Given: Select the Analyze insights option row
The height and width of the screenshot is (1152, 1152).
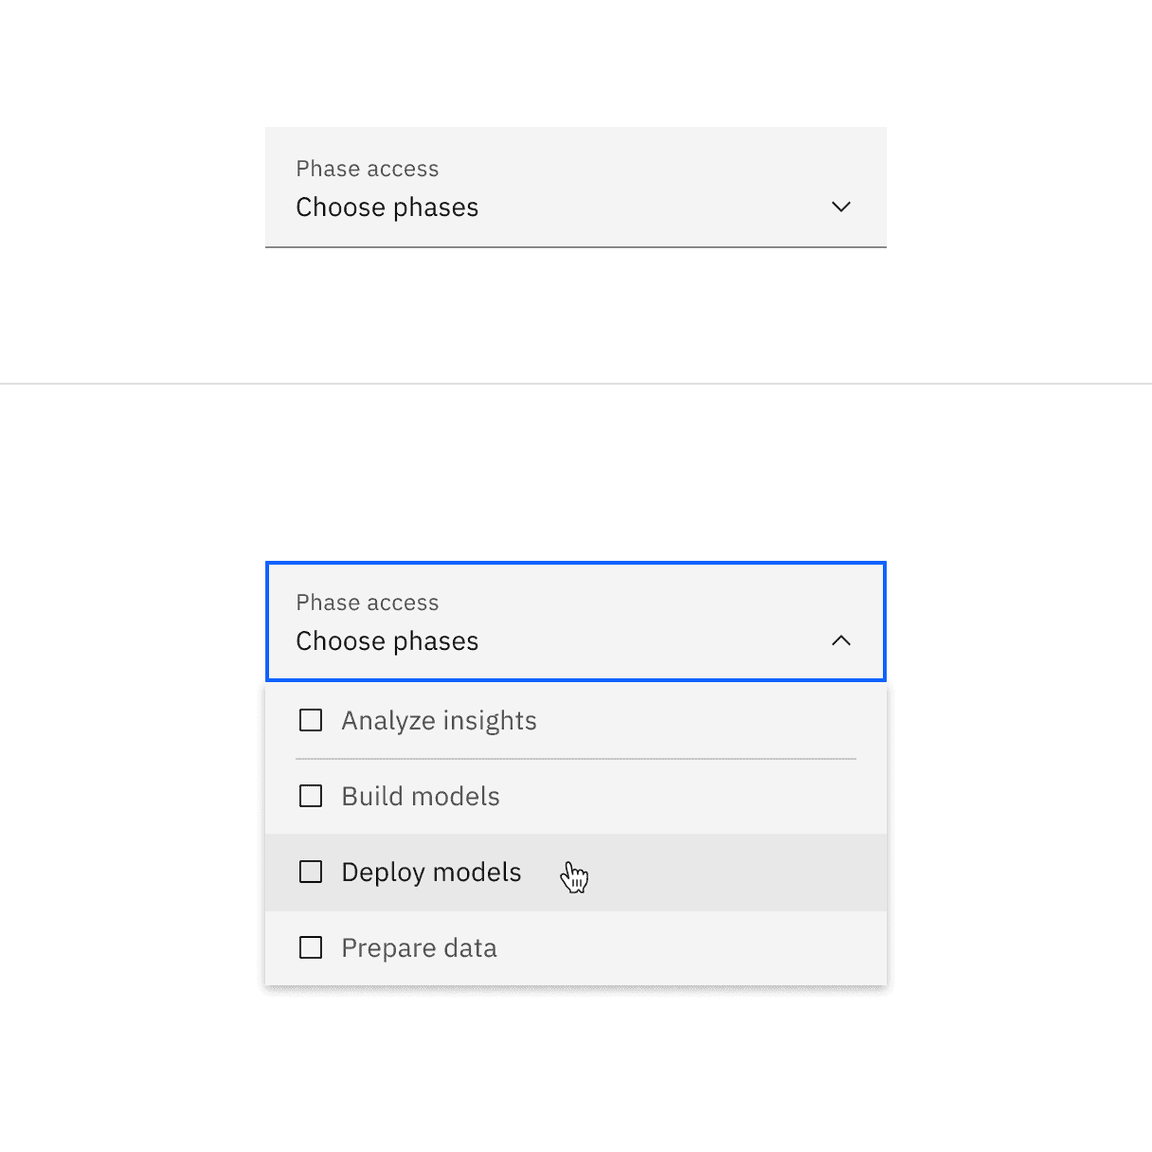Looking at the screenshot, I should 439,720.
